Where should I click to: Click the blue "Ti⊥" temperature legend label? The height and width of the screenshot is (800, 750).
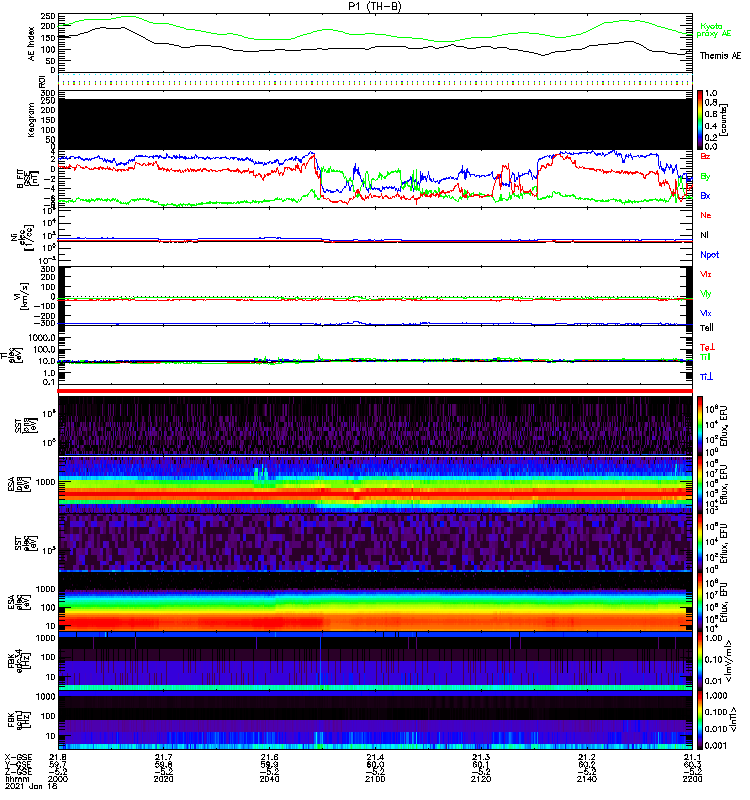pyautogui.click(x=706, y=377)
